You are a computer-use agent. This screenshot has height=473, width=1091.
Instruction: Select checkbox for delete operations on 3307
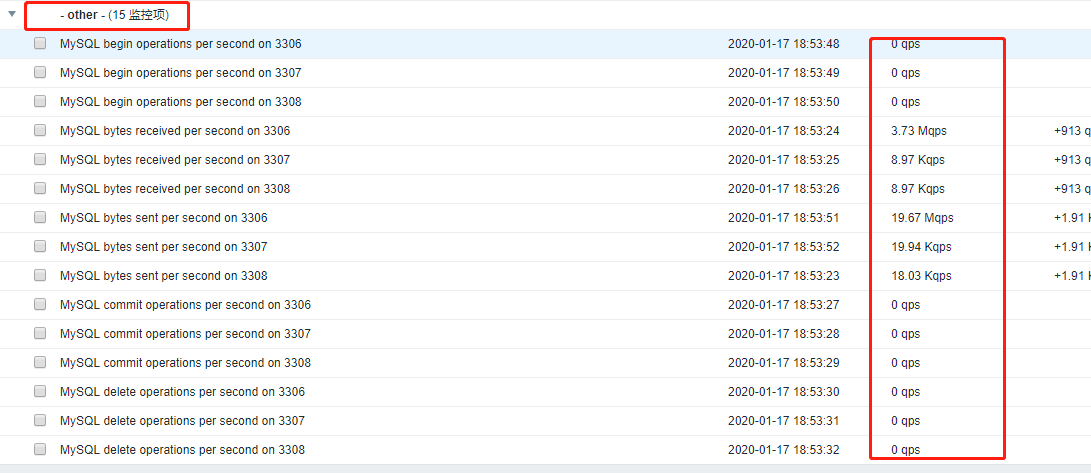pos(40,420)
